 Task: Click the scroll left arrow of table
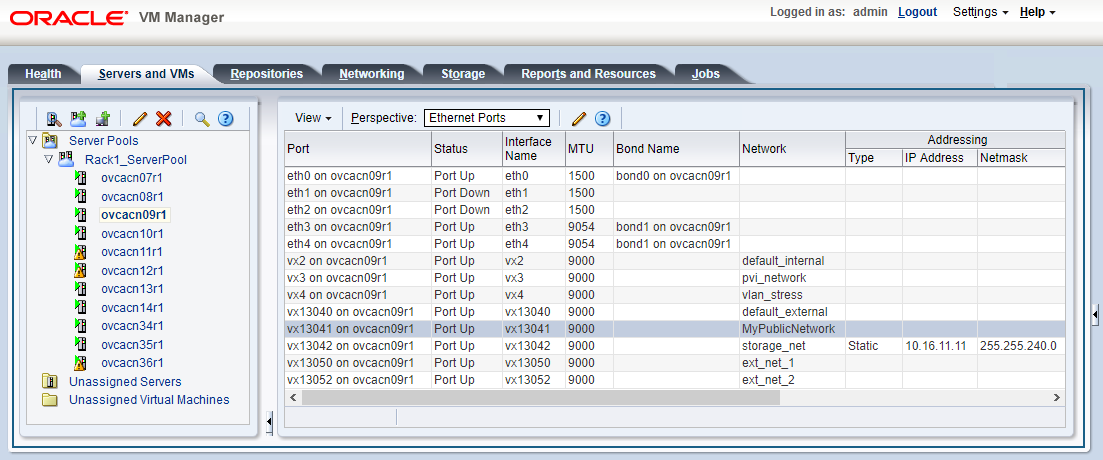click(x=293, y=397)
